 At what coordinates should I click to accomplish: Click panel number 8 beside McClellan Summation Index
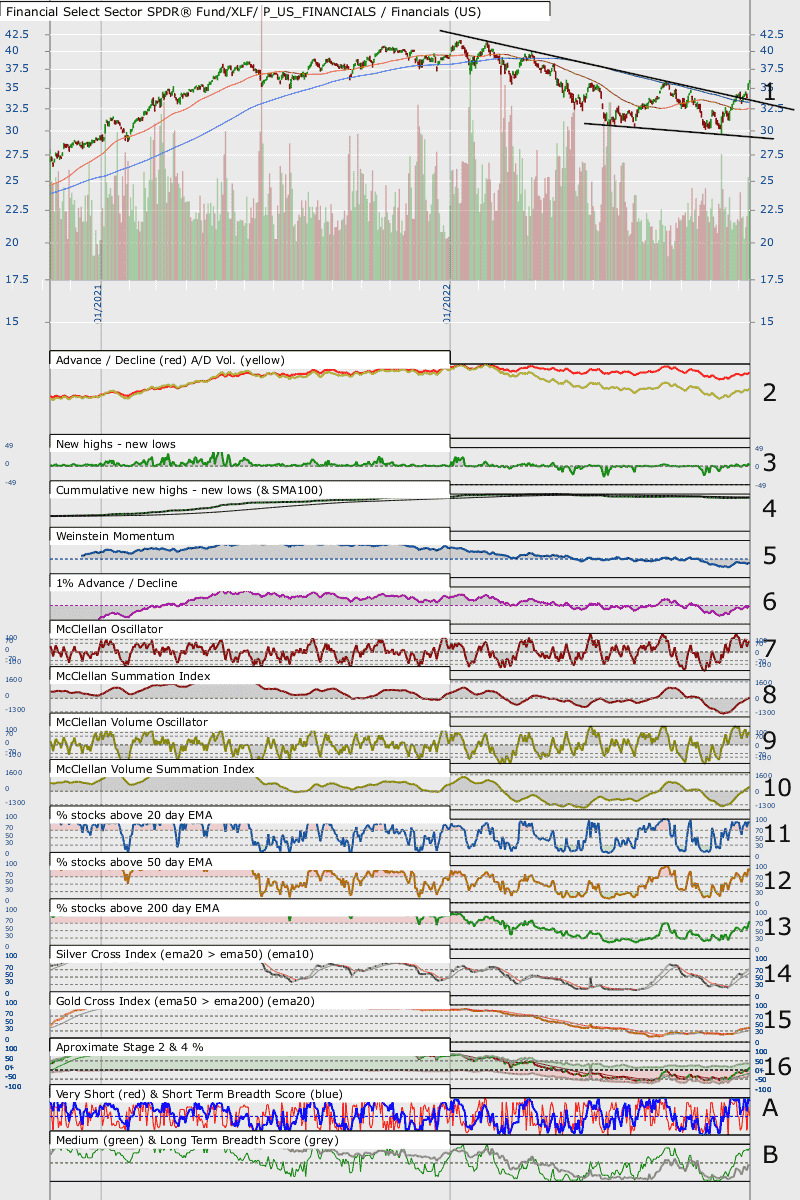pos(769,695)
